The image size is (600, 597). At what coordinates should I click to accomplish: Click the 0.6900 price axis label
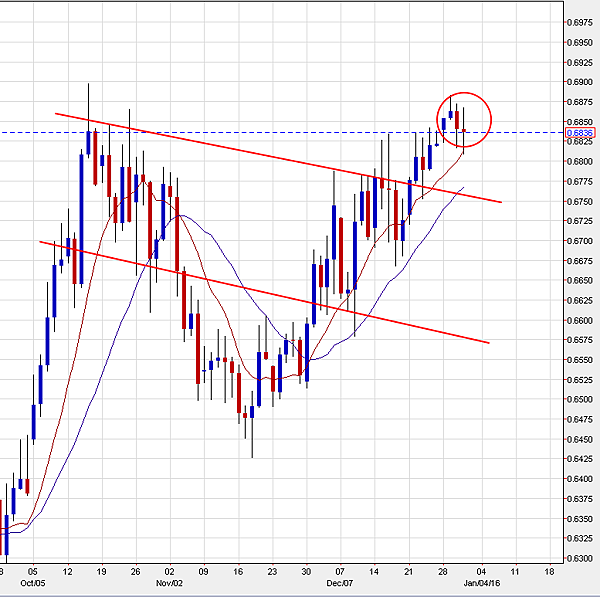580,82
